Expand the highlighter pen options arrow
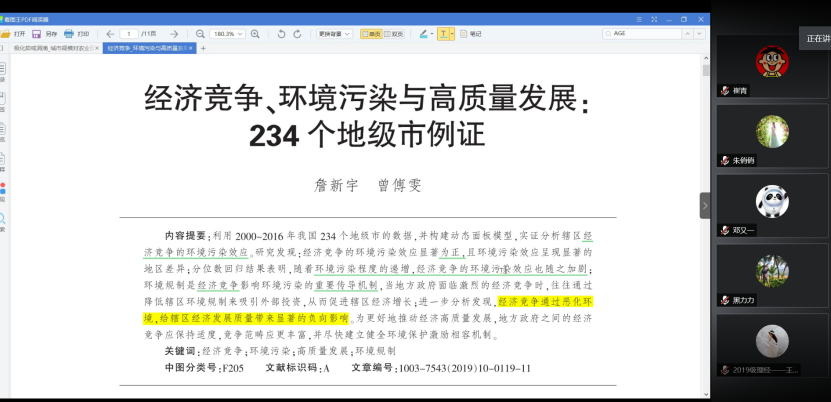 click(x=432, y=34)
